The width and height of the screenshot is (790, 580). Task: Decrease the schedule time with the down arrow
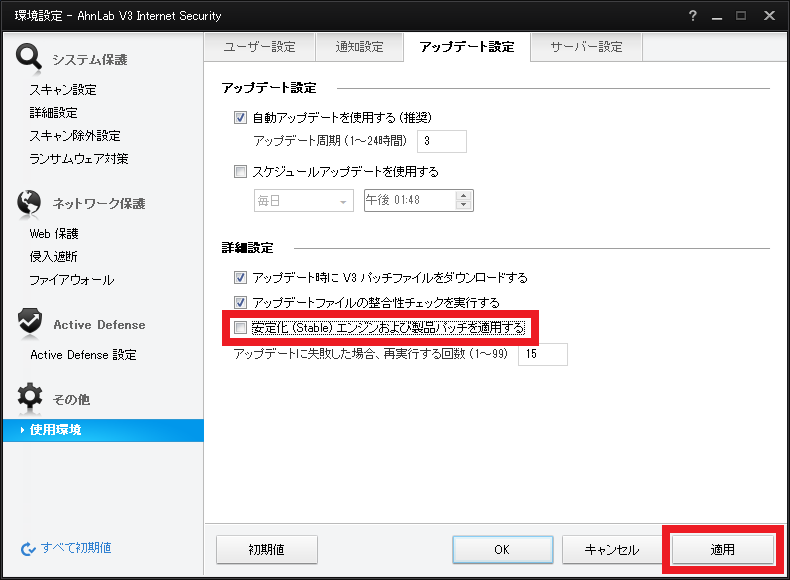[464, 205]
